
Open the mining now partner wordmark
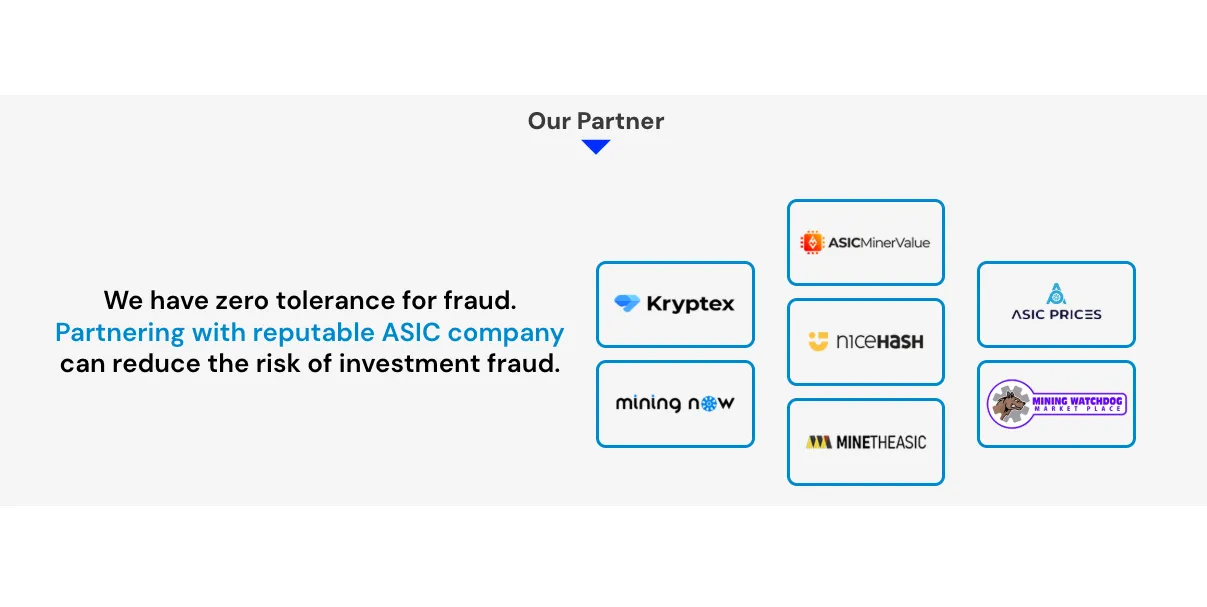tap(675, 404)
